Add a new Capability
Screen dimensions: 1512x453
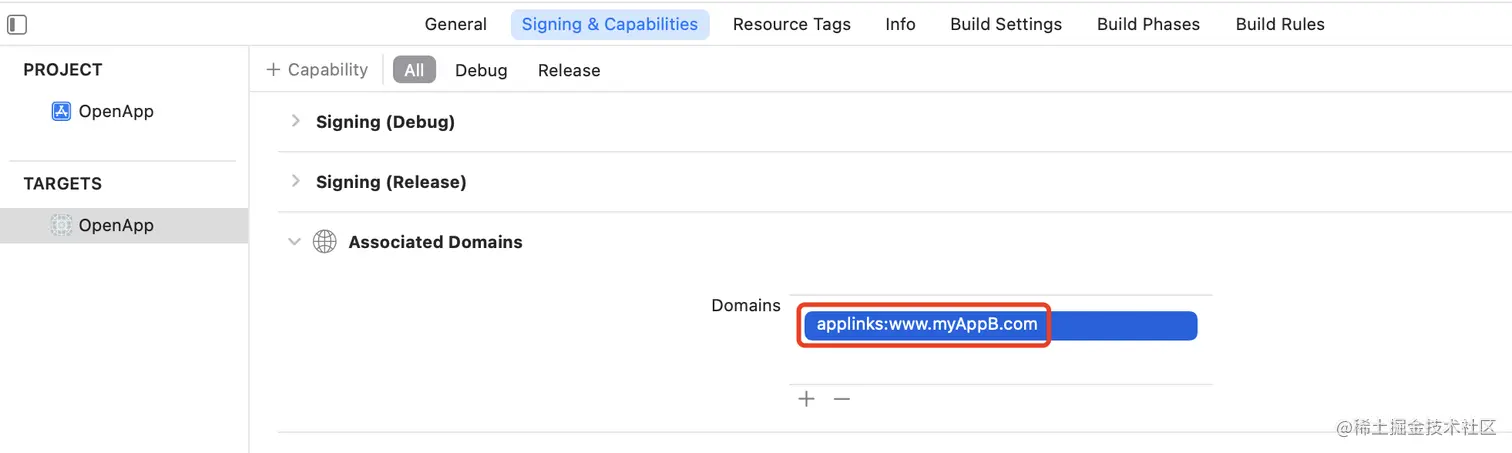(x=317, y=69)
